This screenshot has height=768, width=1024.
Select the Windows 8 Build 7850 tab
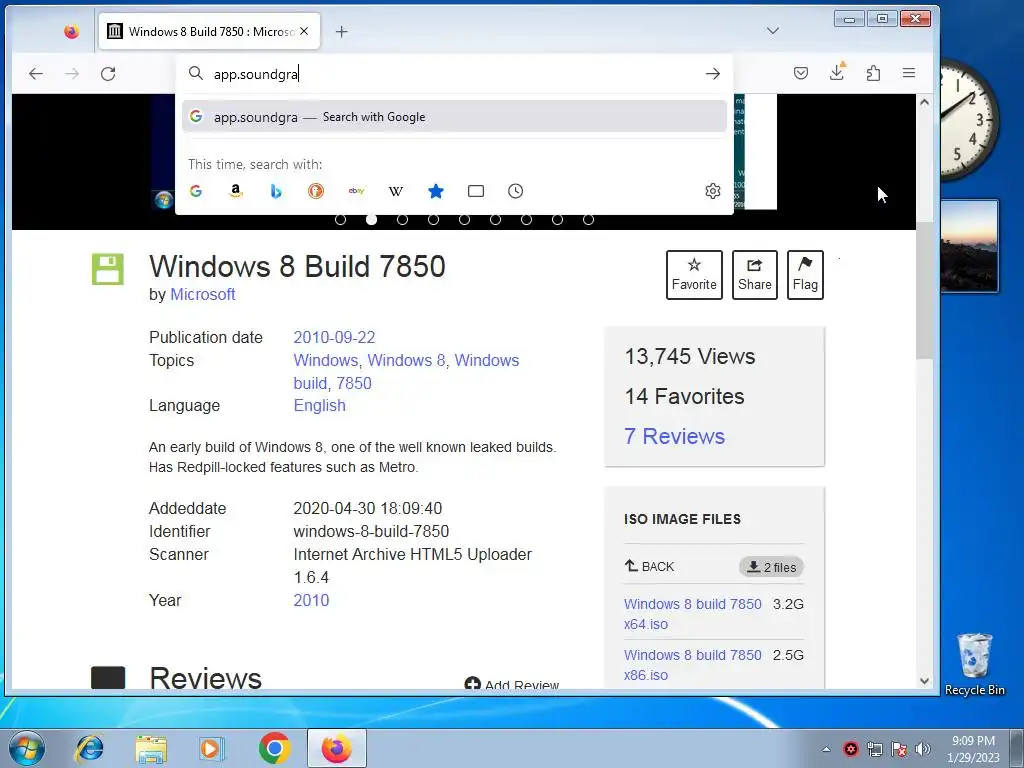coord(209,31)
